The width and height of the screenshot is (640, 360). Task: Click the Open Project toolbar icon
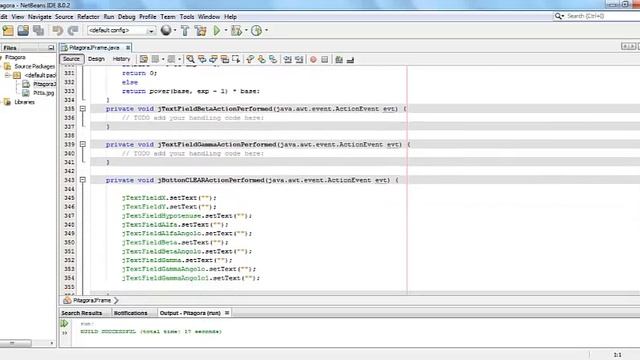[23, 31]
